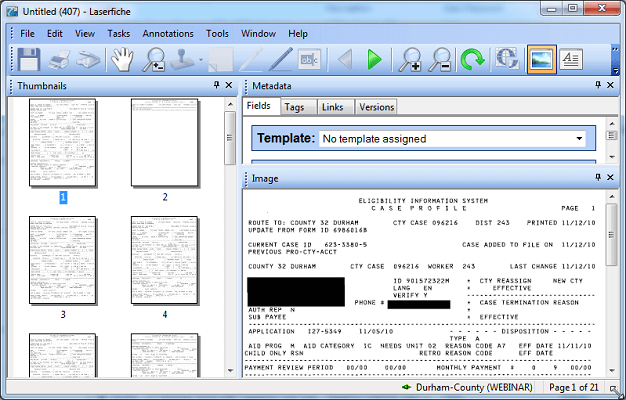Open the View menu
The height and width of the screenshot is (400, 626).
coord(85,34)
